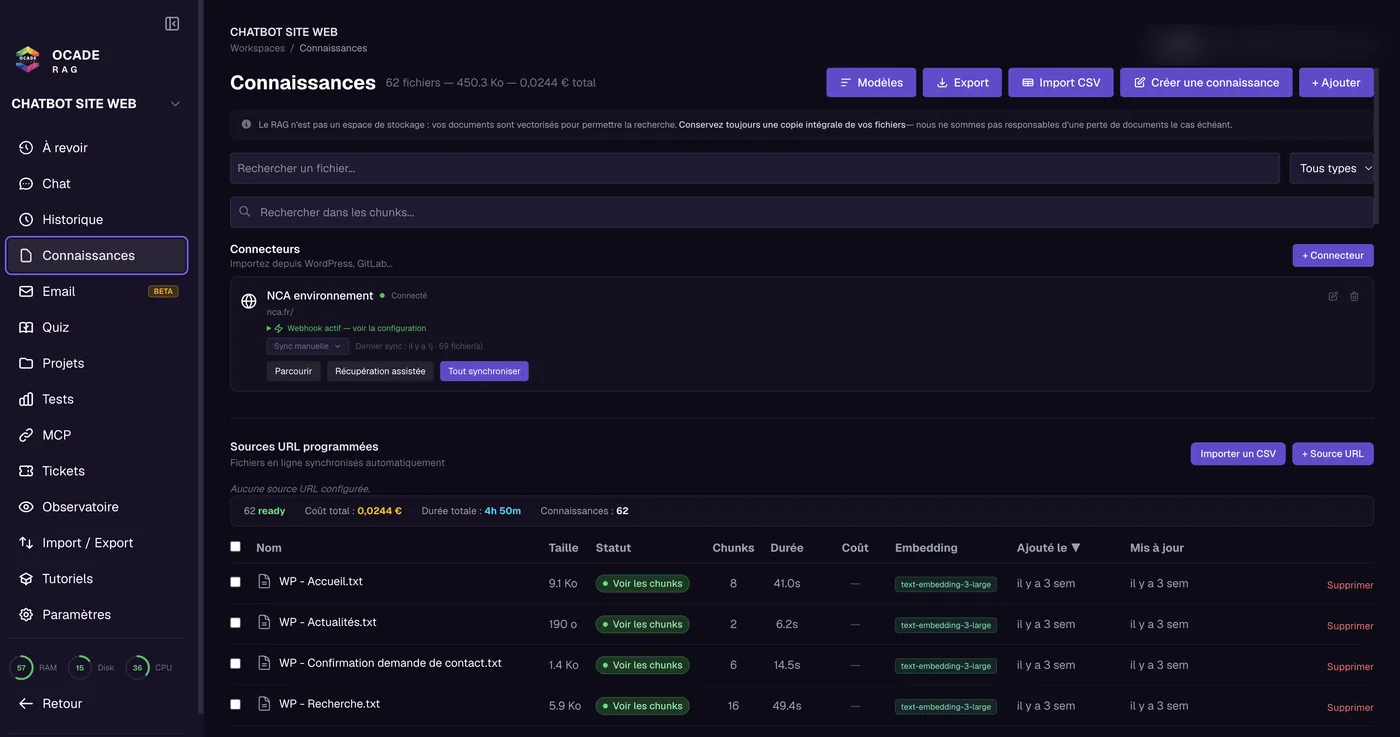
Task: Check WP - Confirmation demande de contact.txt
Action: (236, 664)
